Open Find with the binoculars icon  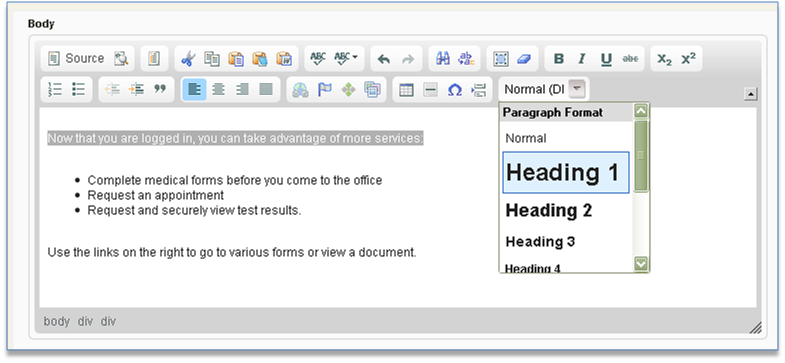tap(443, 59)
